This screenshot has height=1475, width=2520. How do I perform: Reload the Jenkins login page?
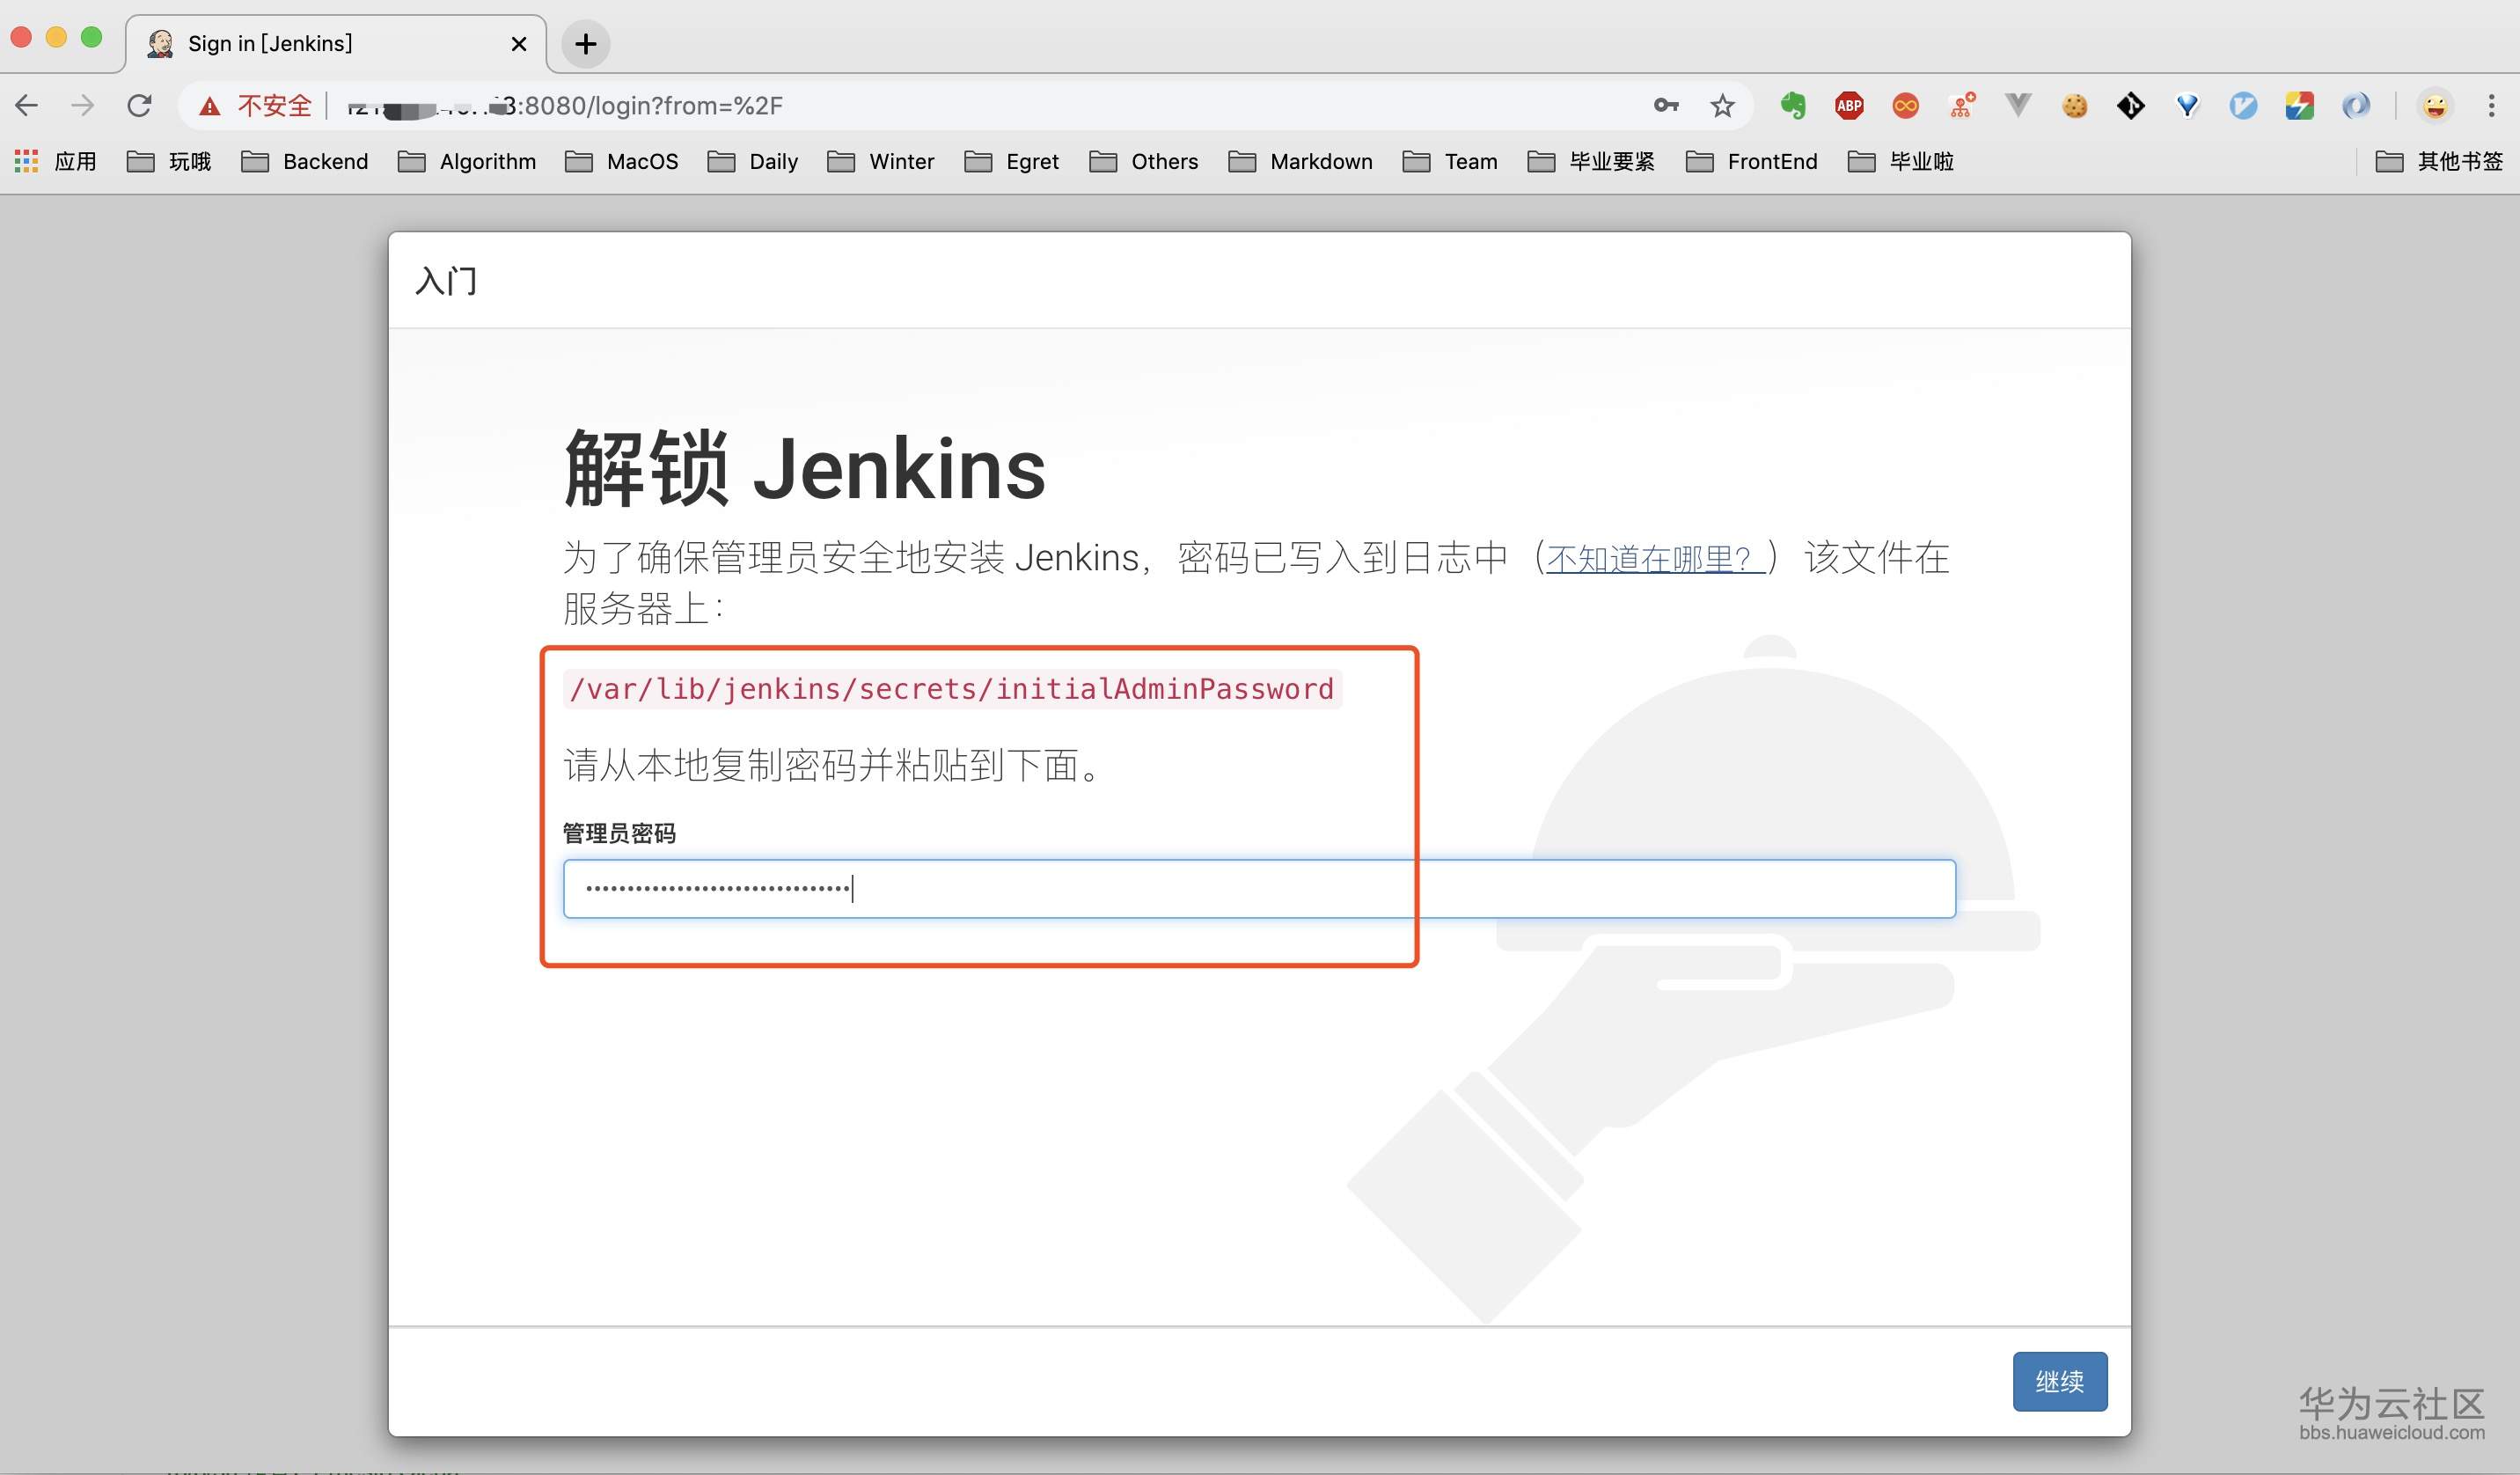click(140, 105)
